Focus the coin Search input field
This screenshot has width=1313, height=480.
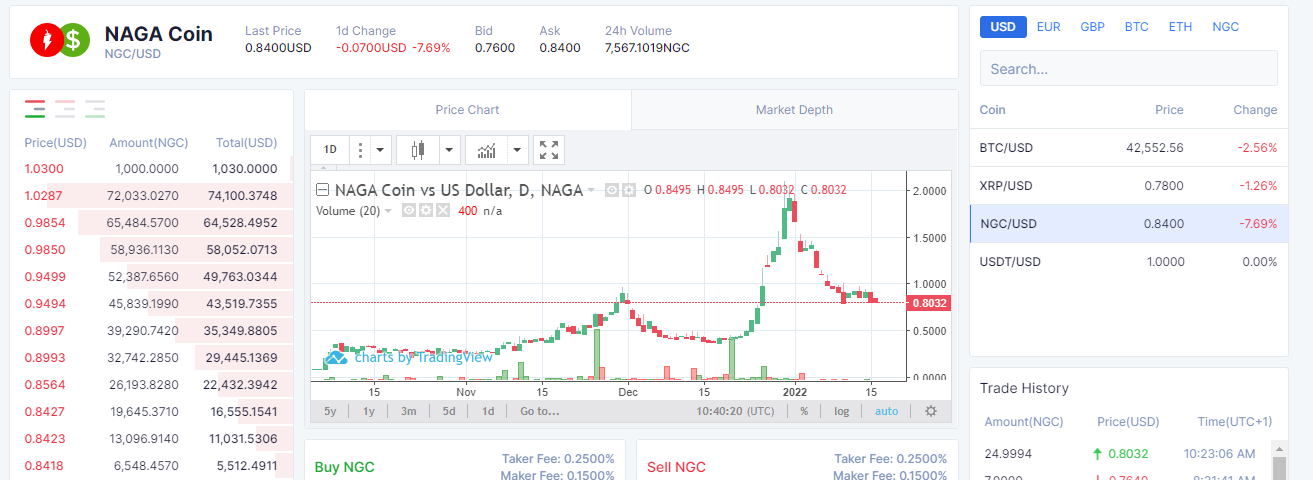(x=1129, y=68)
